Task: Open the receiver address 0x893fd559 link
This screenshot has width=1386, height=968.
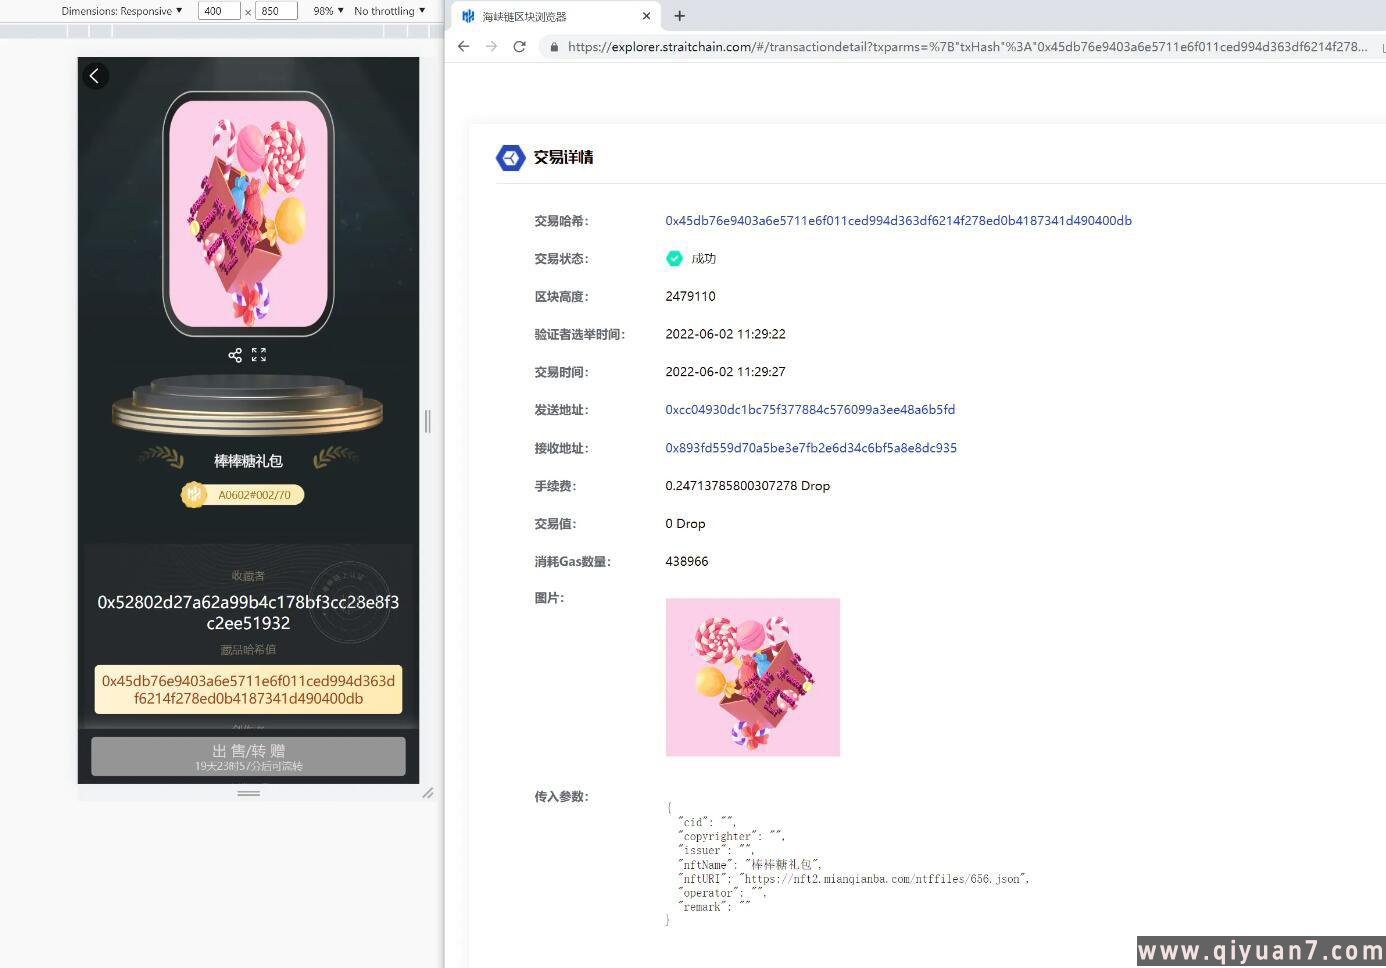Action: point(811,448)
